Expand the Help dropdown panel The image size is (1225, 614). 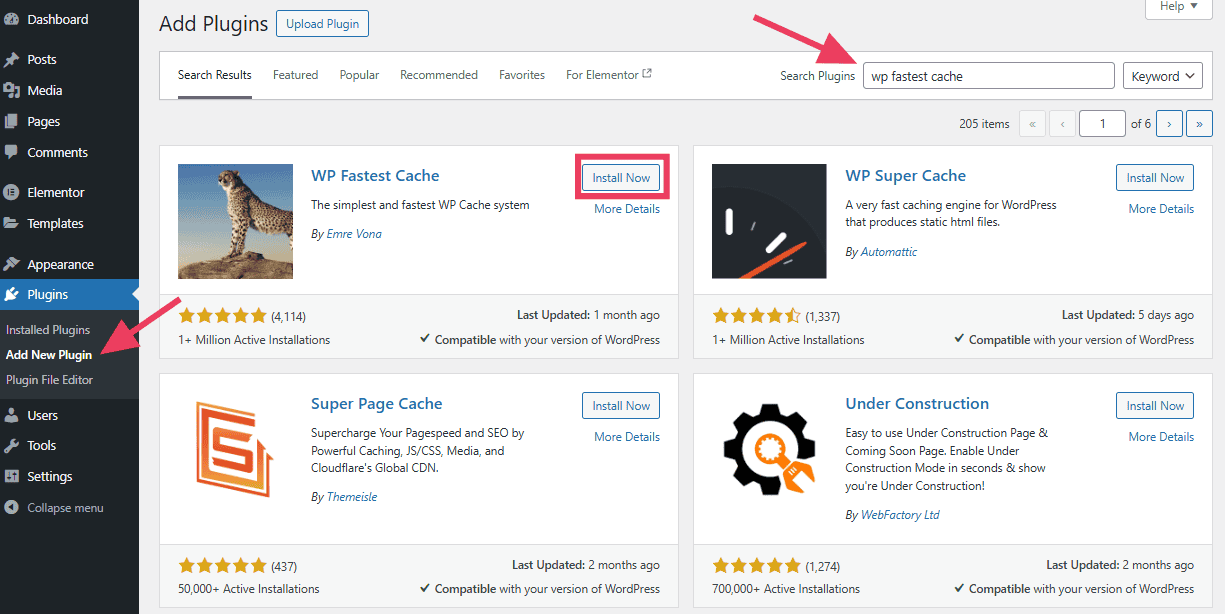pos(1178,8)
